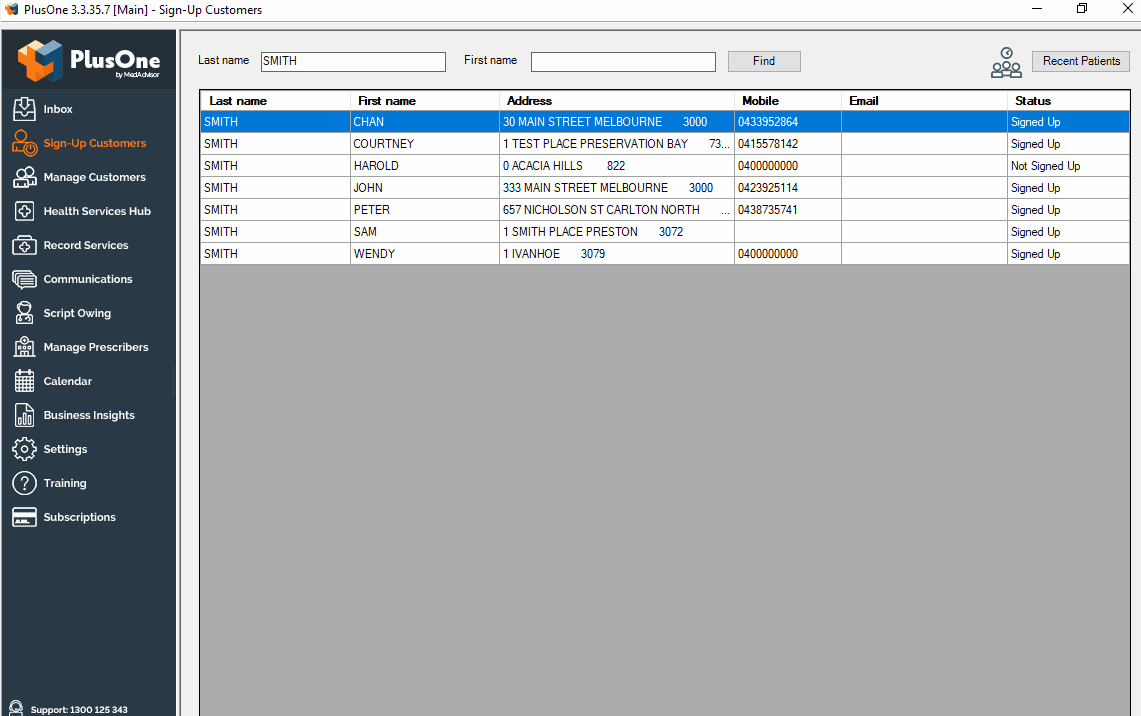Click the Communications chat bubbles icon
Screen dimensions: 1141x716
[24, 279]
